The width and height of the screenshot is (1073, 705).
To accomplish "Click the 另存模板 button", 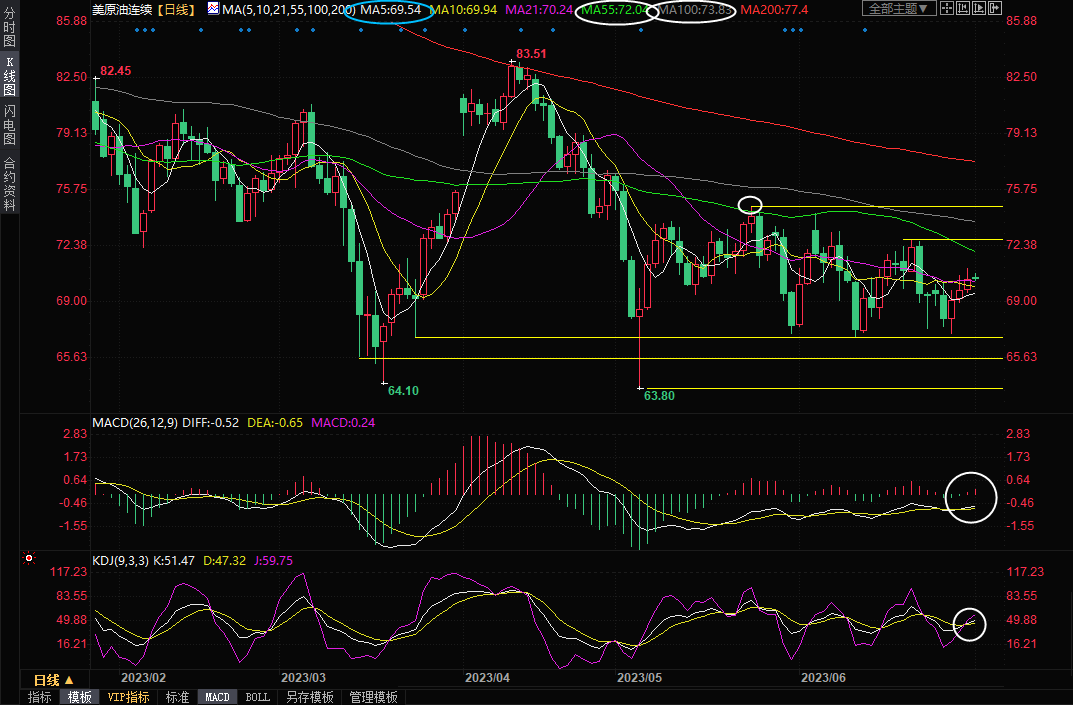I will pyautogui.click(x=309, y=697).
